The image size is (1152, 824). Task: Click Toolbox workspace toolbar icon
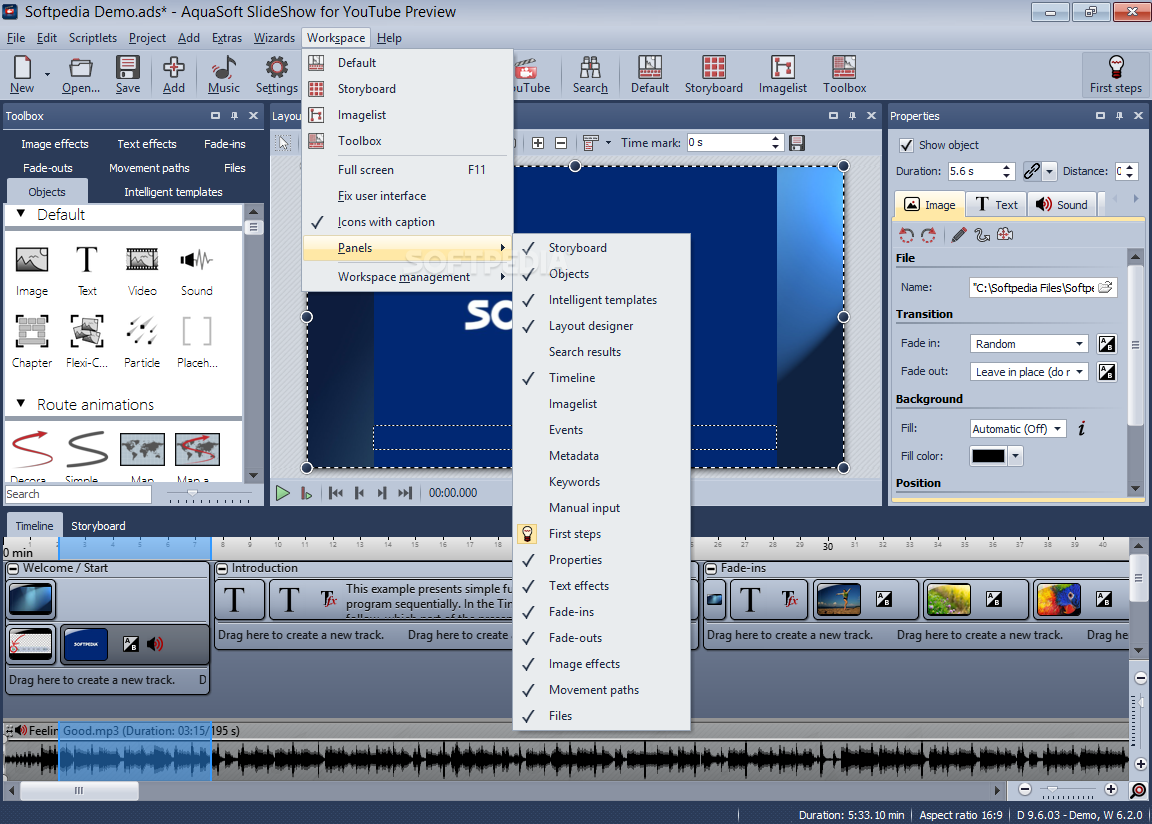point(844,74)
